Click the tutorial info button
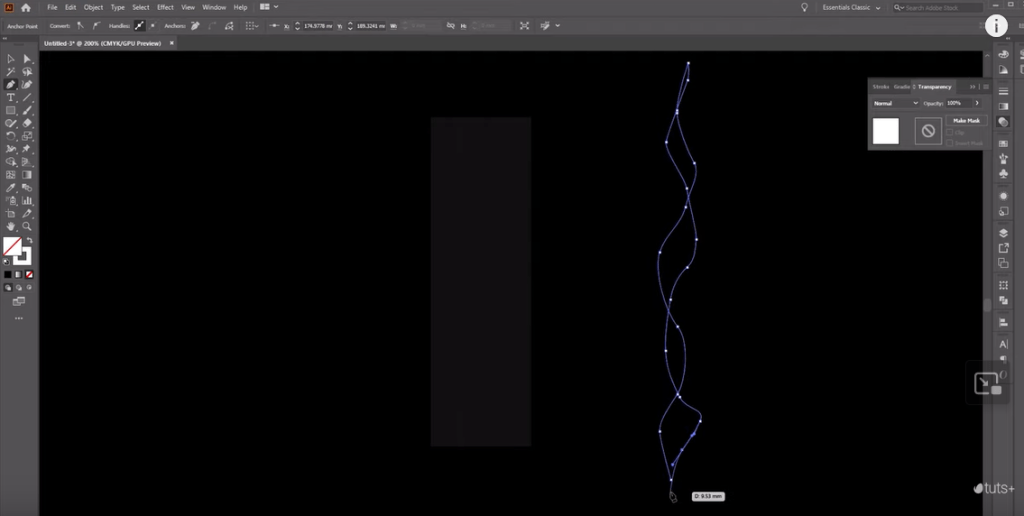Image resolution: width=1024 pixels, height=516 pixels. 999,26
